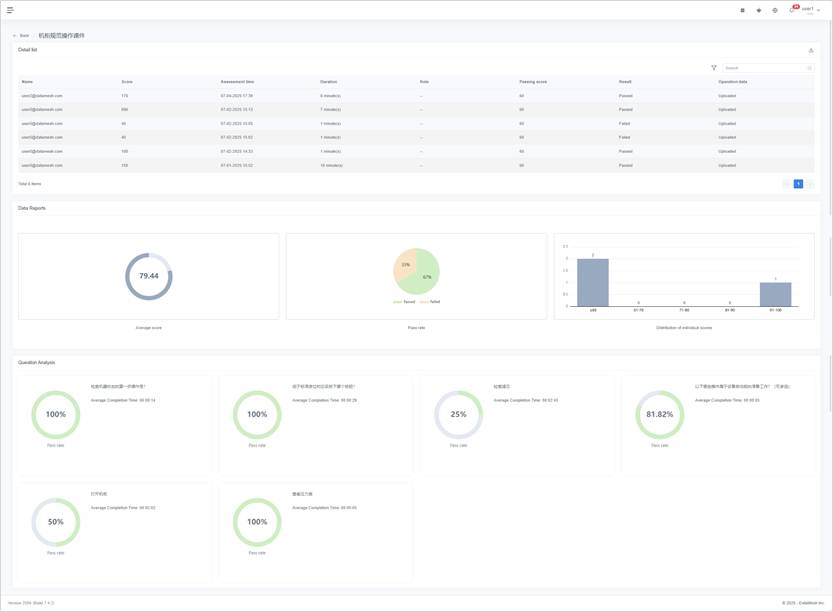
Task: Select page 1 in pagination
Action: coord(798,184)
